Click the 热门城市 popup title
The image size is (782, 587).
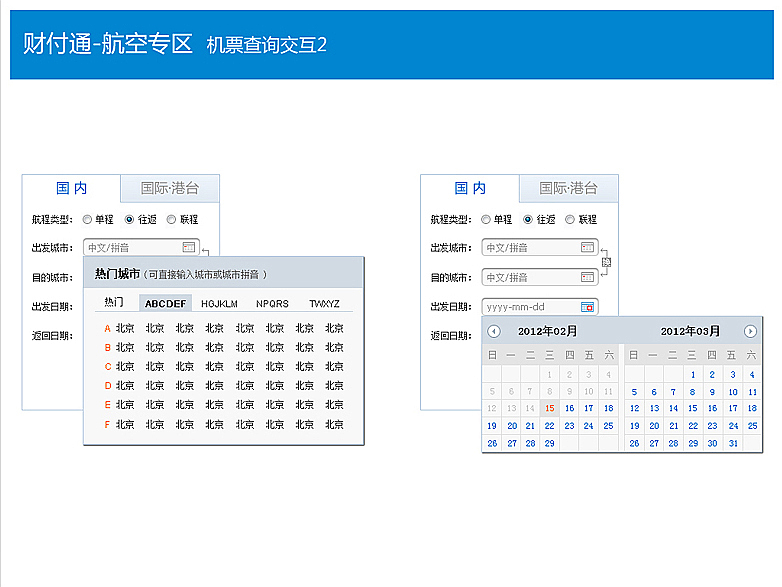[117, 274]
